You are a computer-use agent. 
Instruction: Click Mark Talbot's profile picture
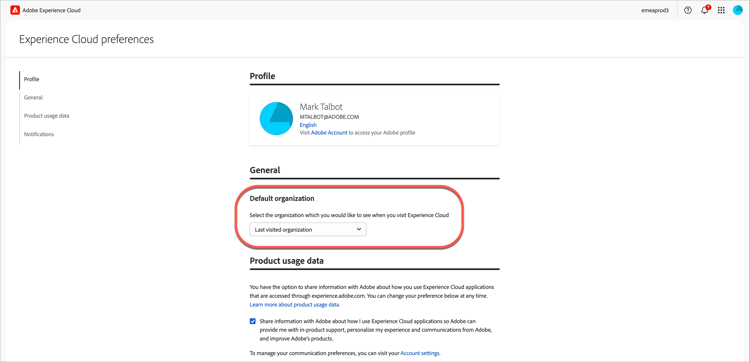pos(276,118)
